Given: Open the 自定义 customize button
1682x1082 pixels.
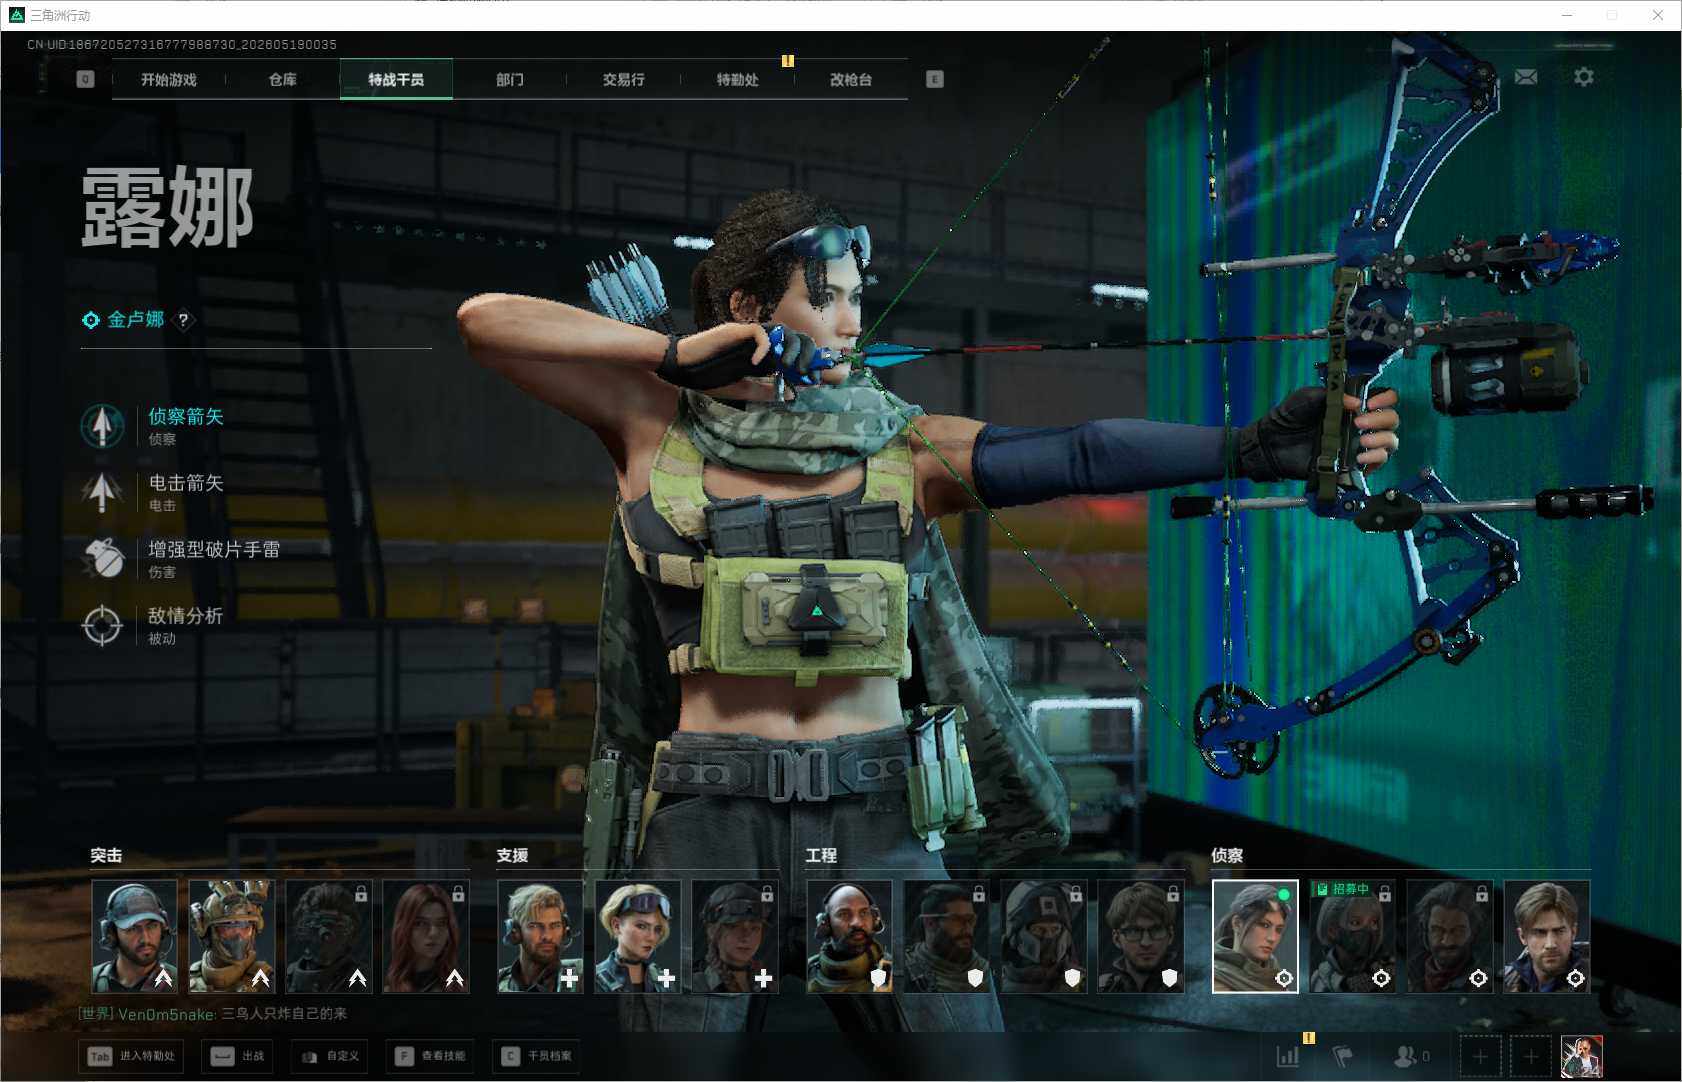Looking at the screenshot, I should point(330,1056).
